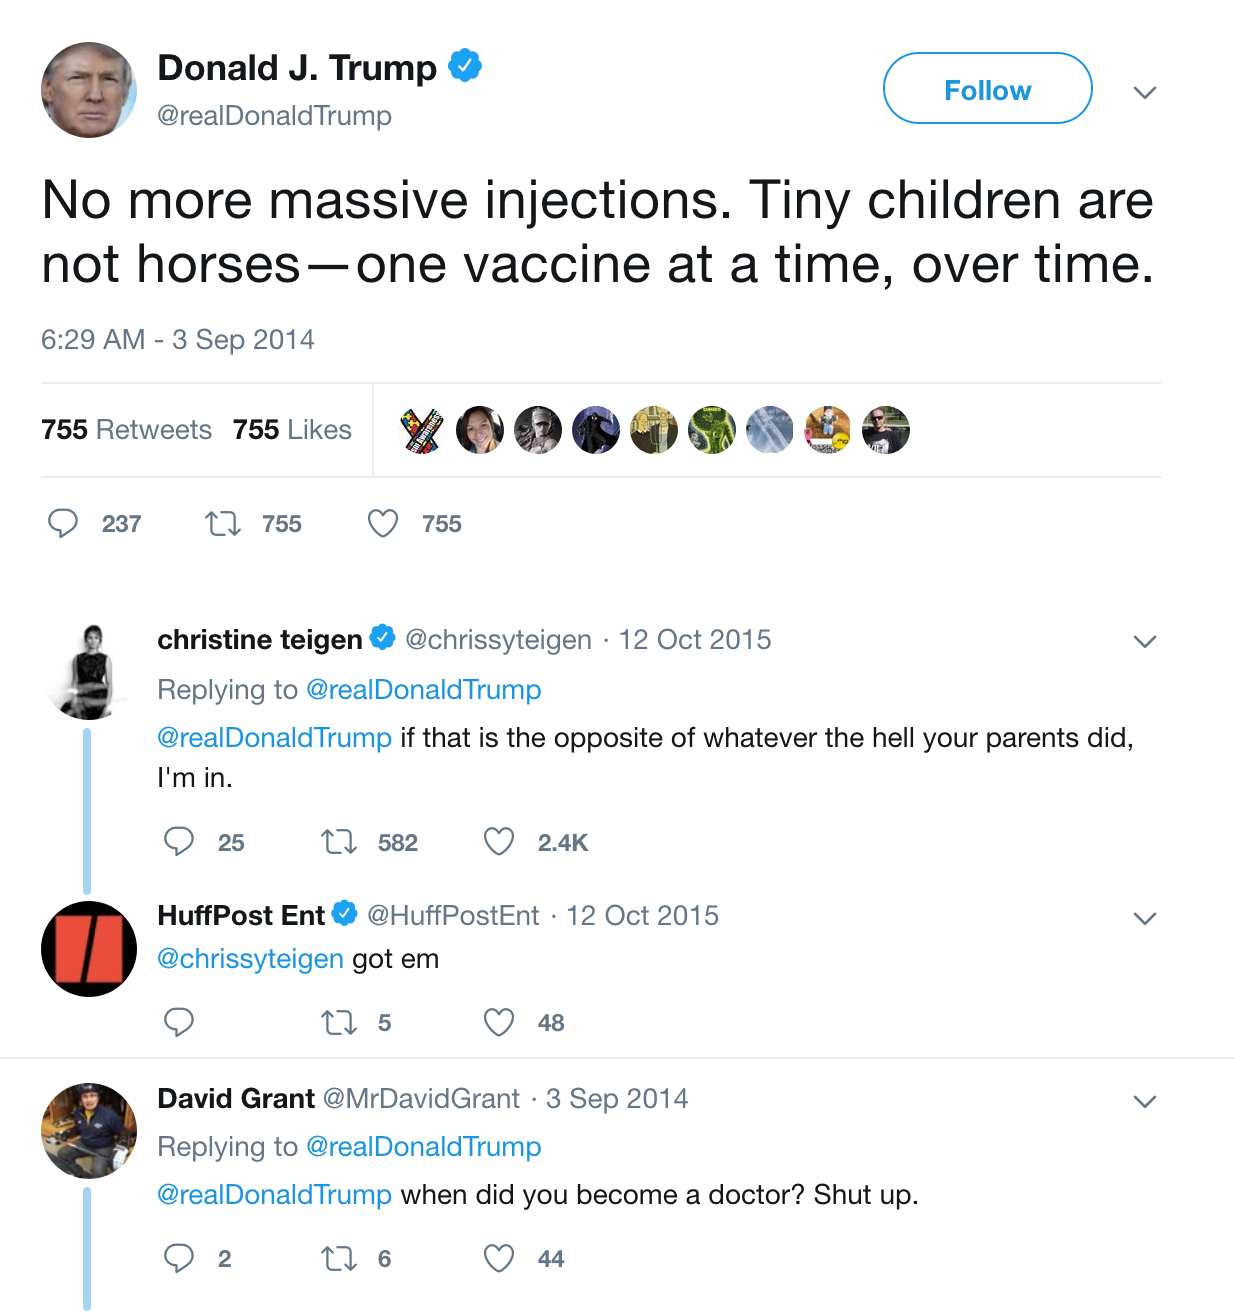The width and height of the screenshot is (1234, 1314).
Task: Retweet the main vaccine tweet
Action: tap(223, 523)
